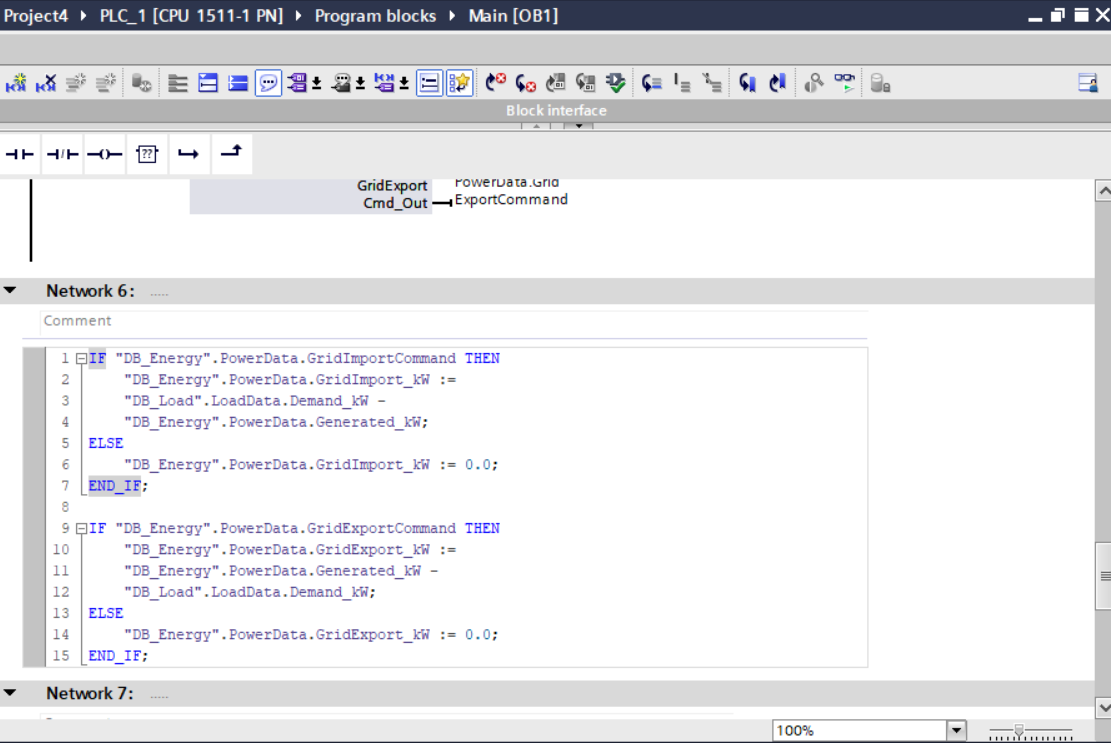1111x743 pixels.
Task: Collapse Network 7 with its triangle
Action: tap(11, 693)
